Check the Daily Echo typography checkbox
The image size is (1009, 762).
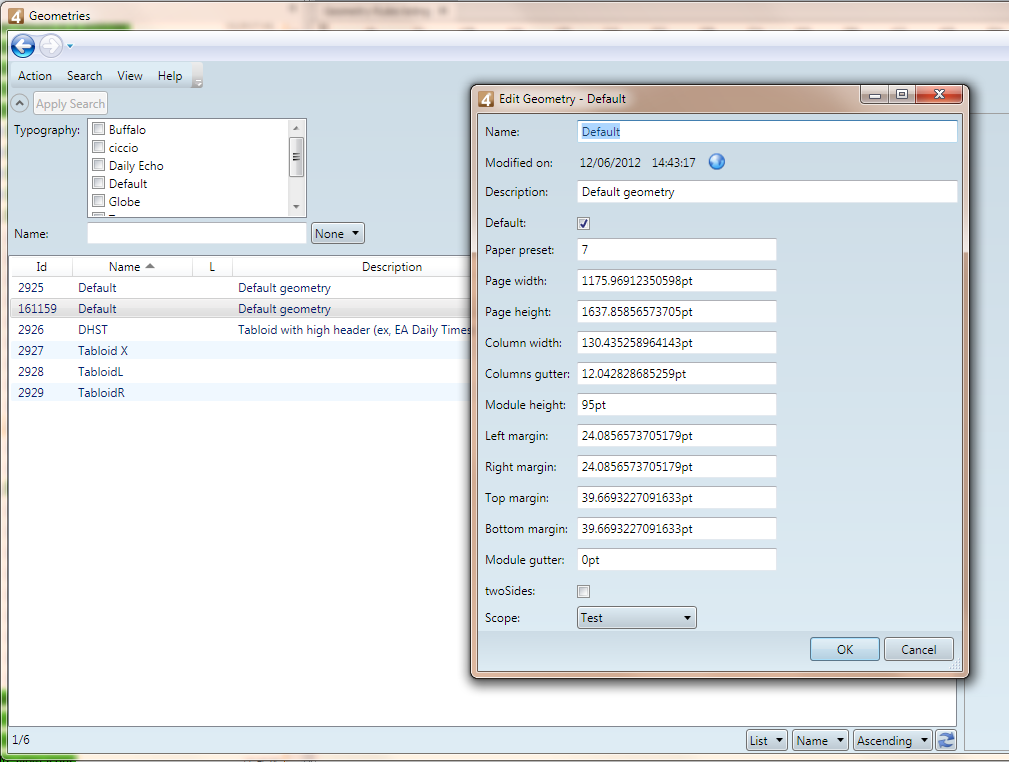pyautogui.click(x=98, y=165)
